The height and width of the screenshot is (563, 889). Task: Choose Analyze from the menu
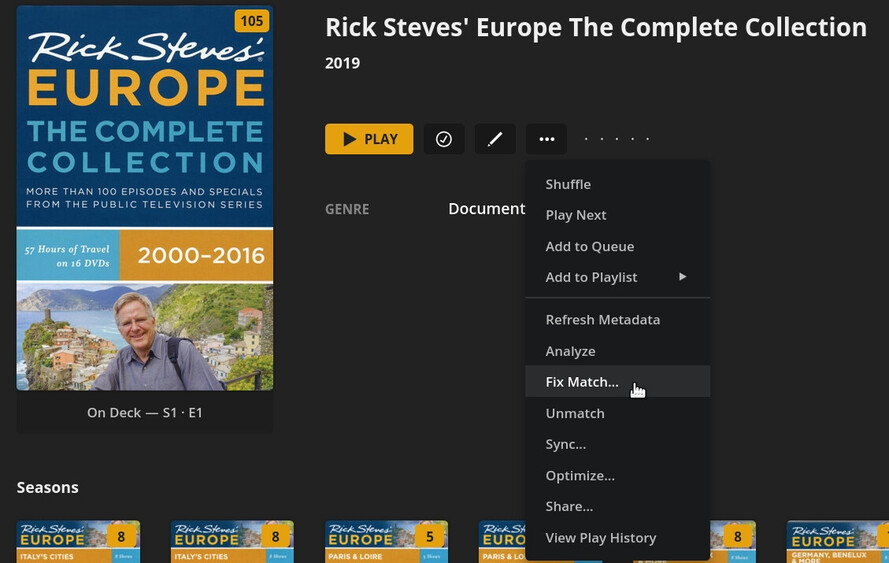click(x=617, y=351)
